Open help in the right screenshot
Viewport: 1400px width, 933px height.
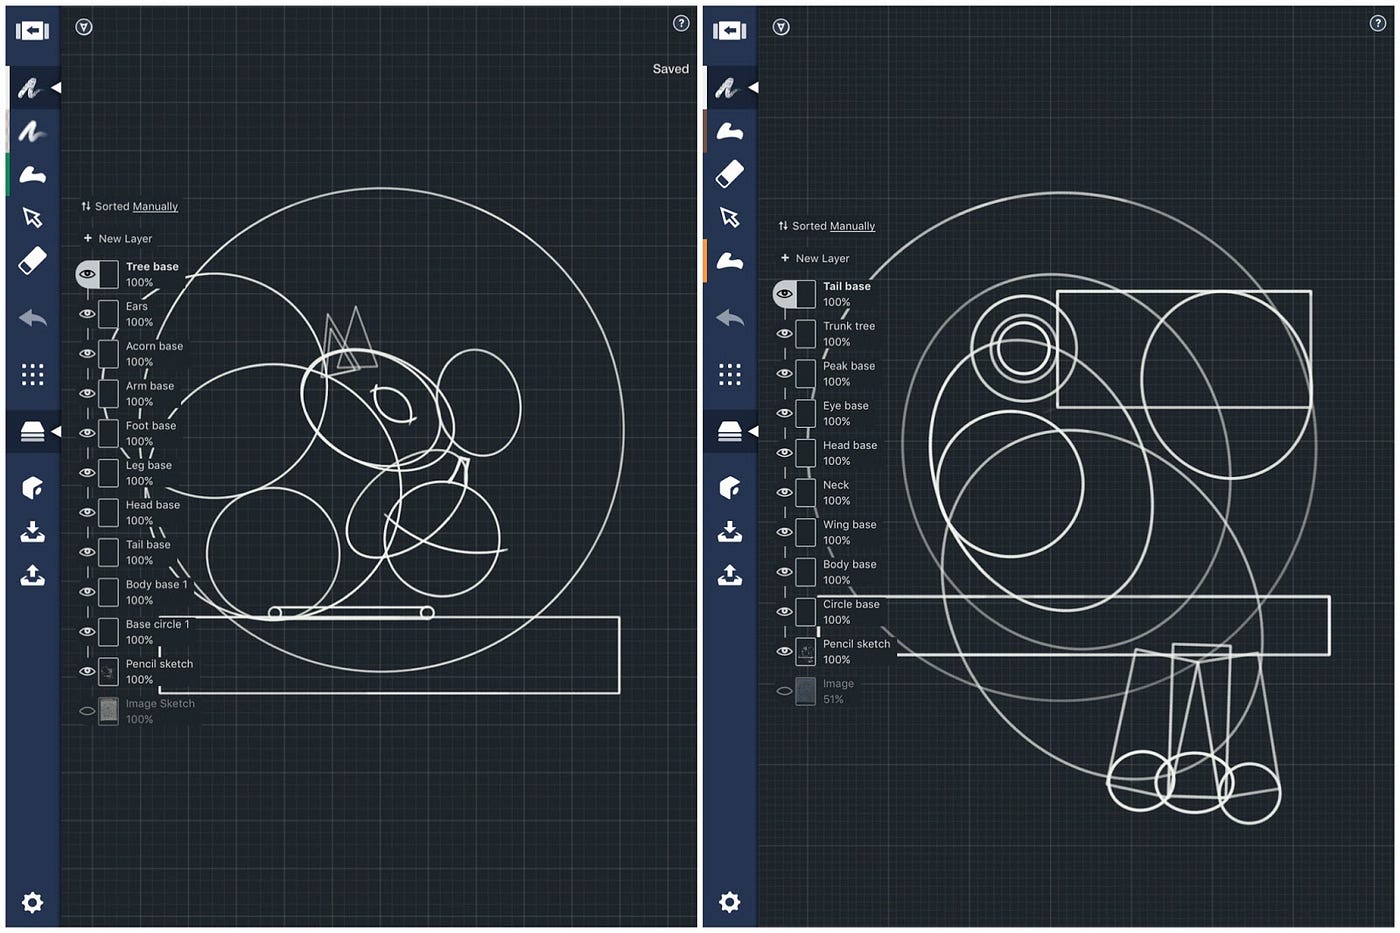click(1378, 23)
